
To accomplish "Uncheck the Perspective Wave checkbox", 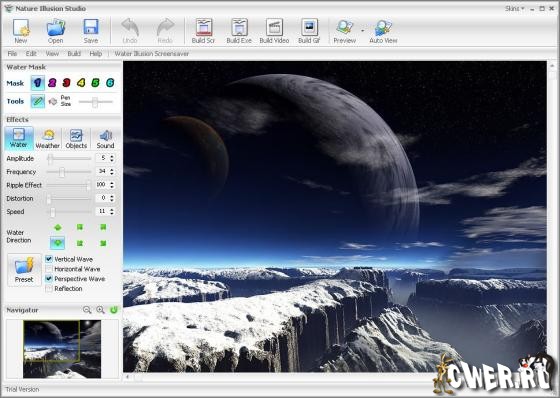I will click(x=49, y=278).
